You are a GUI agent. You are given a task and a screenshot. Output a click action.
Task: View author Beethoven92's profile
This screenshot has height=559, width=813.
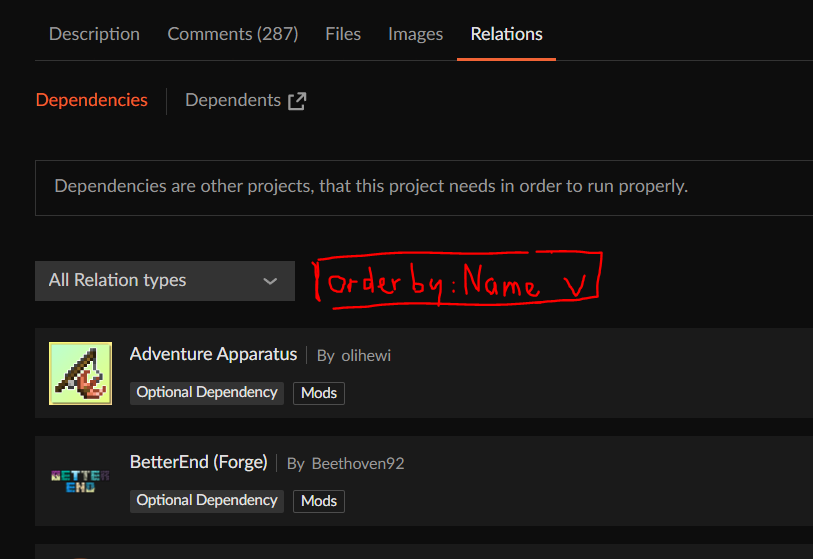(357, 463)
